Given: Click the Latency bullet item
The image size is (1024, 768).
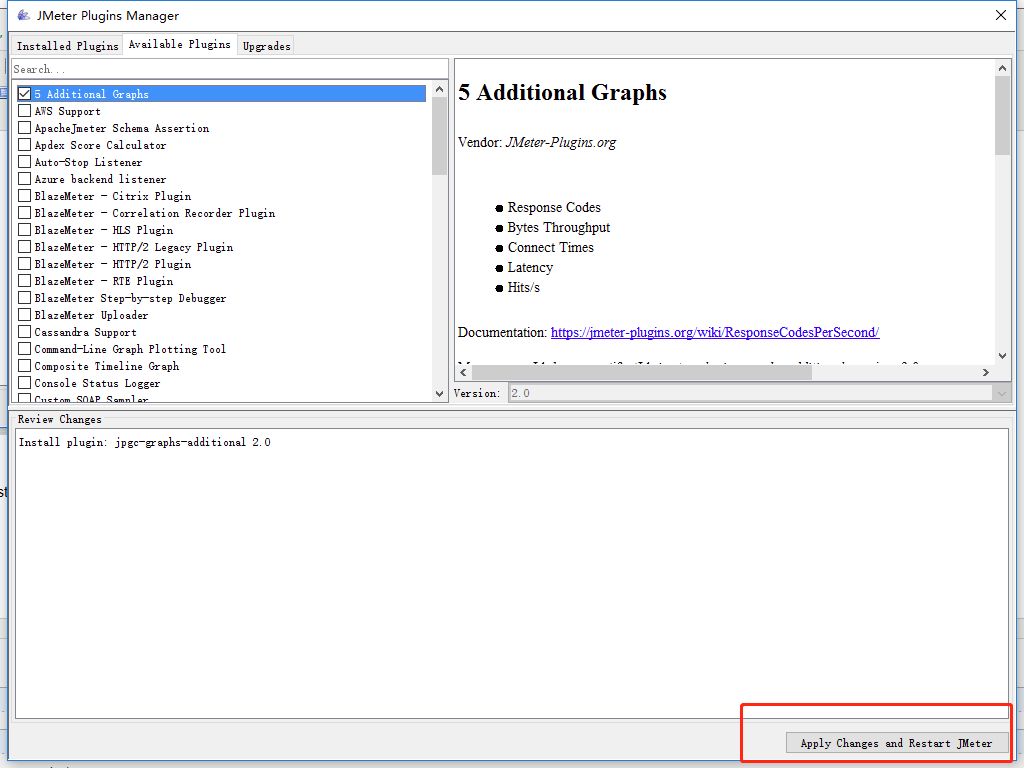Looking at the screenshot, I should point(530,268).
